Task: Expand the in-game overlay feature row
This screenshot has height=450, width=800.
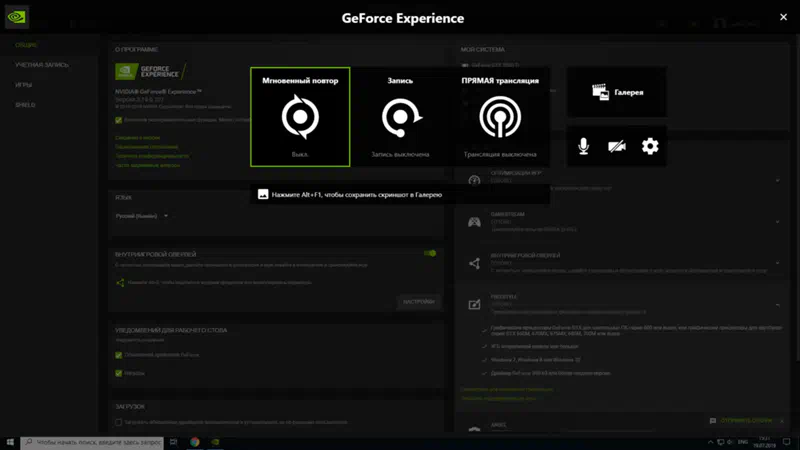Action: click(778, 263)
